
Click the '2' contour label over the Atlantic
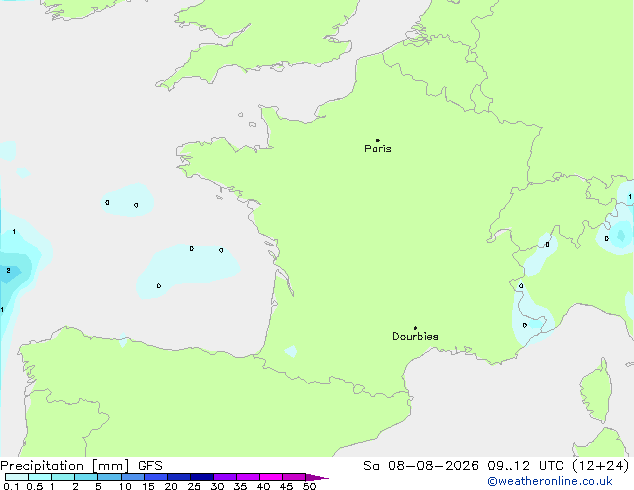[8, 270]
